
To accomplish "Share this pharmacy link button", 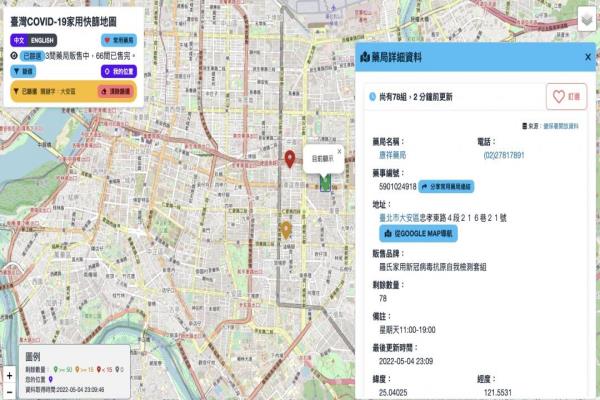I will (x=446, y=186).
